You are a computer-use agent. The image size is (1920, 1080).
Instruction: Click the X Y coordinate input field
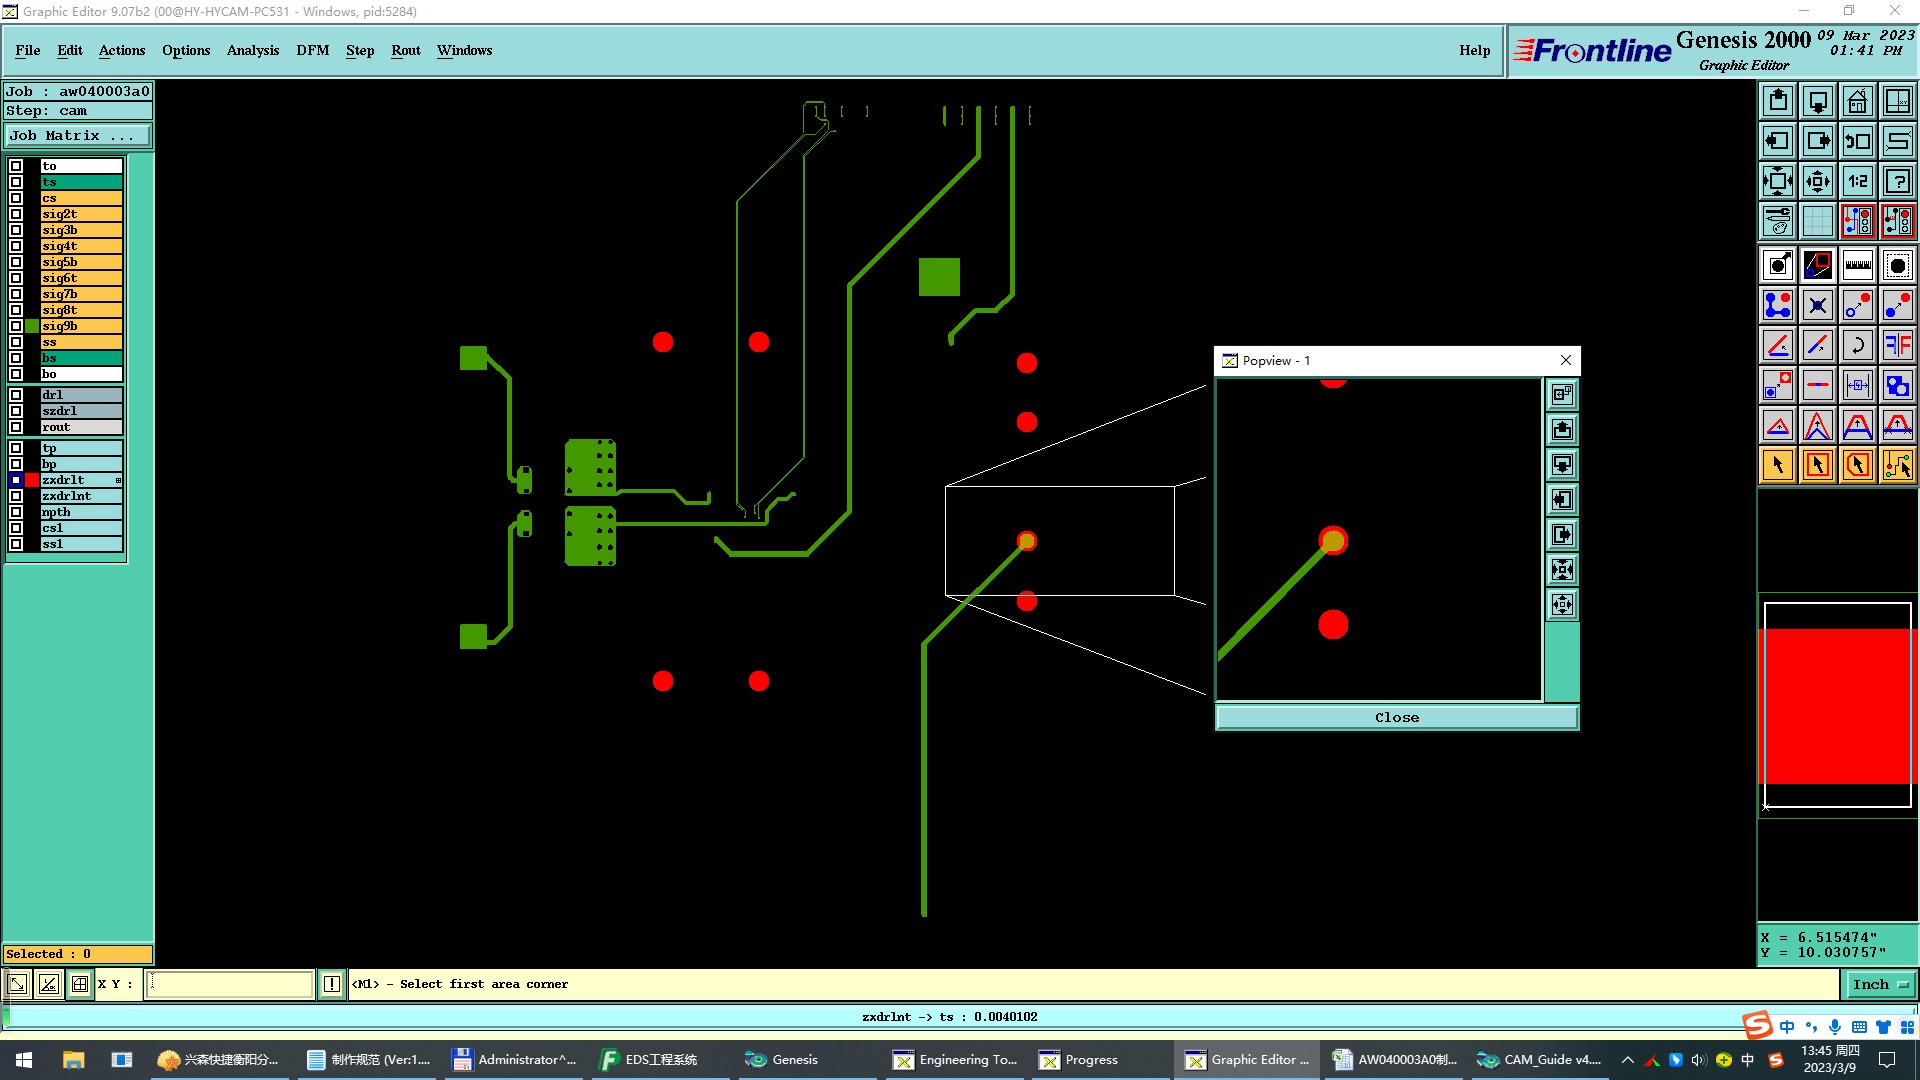click(230, 984)
